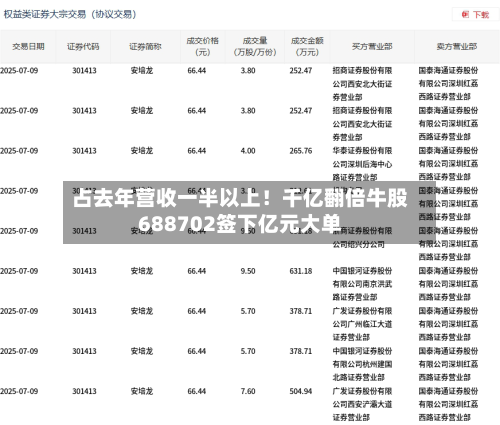Click the 证券代码 column header
The height and width of the screenshot is (425, 500).
83,47
